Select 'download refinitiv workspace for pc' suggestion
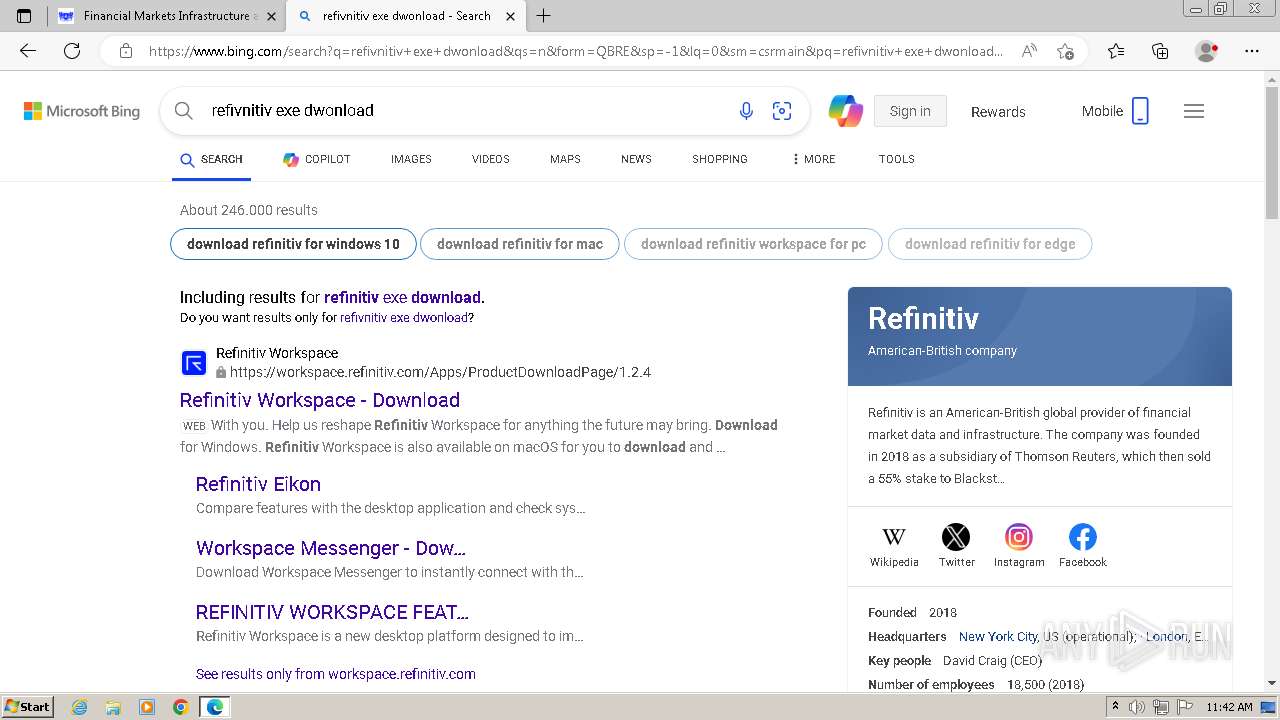Viewport: 1280px width, 720px height. click(x=753, y=244)
